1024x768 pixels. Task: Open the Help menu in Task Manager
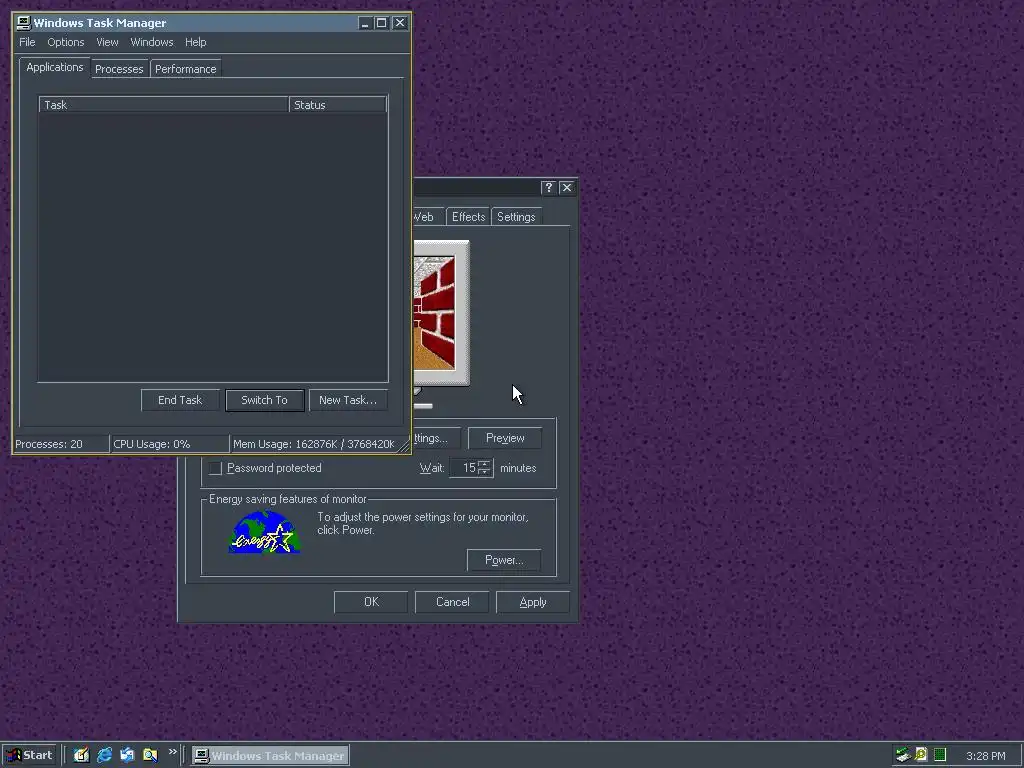click(x=195, y=42)
